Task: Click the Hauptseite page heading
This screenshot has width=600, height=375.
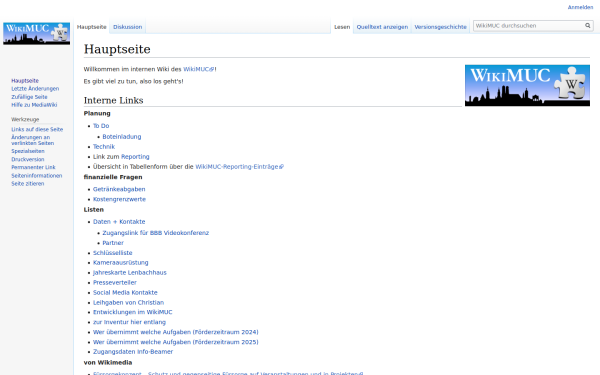Action: click(x=117, y=49)
